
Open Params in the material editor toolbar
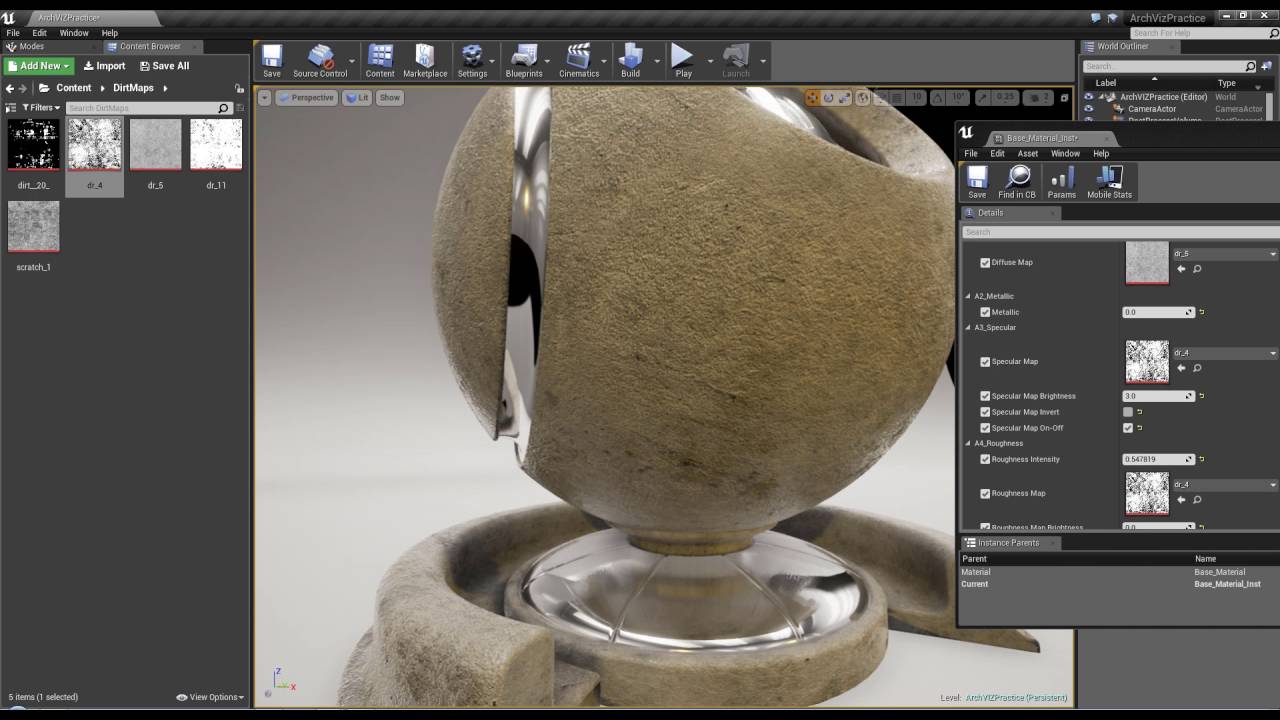(x=1062, y=182)
